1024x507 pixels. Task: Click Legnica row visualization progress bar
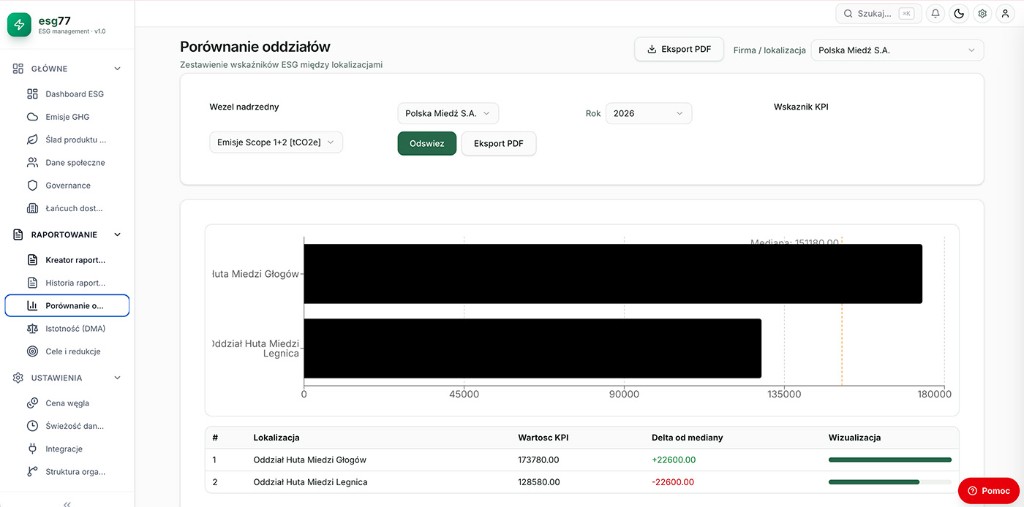click(x=890, y=482)
